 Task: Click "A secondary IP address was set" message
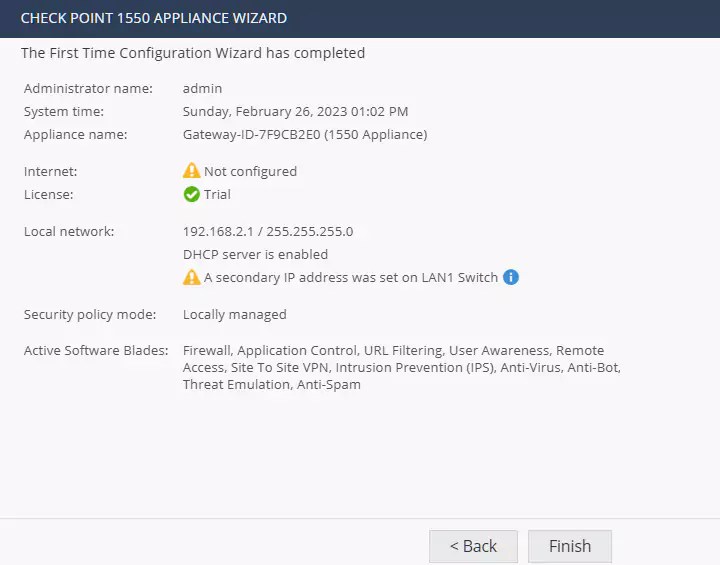[351, 277]
